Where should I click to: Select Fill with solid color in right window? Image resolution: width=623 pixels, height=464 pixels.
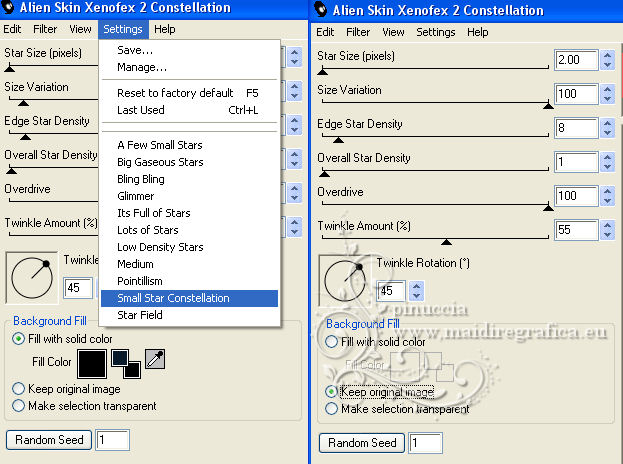(x=375, y=342)
